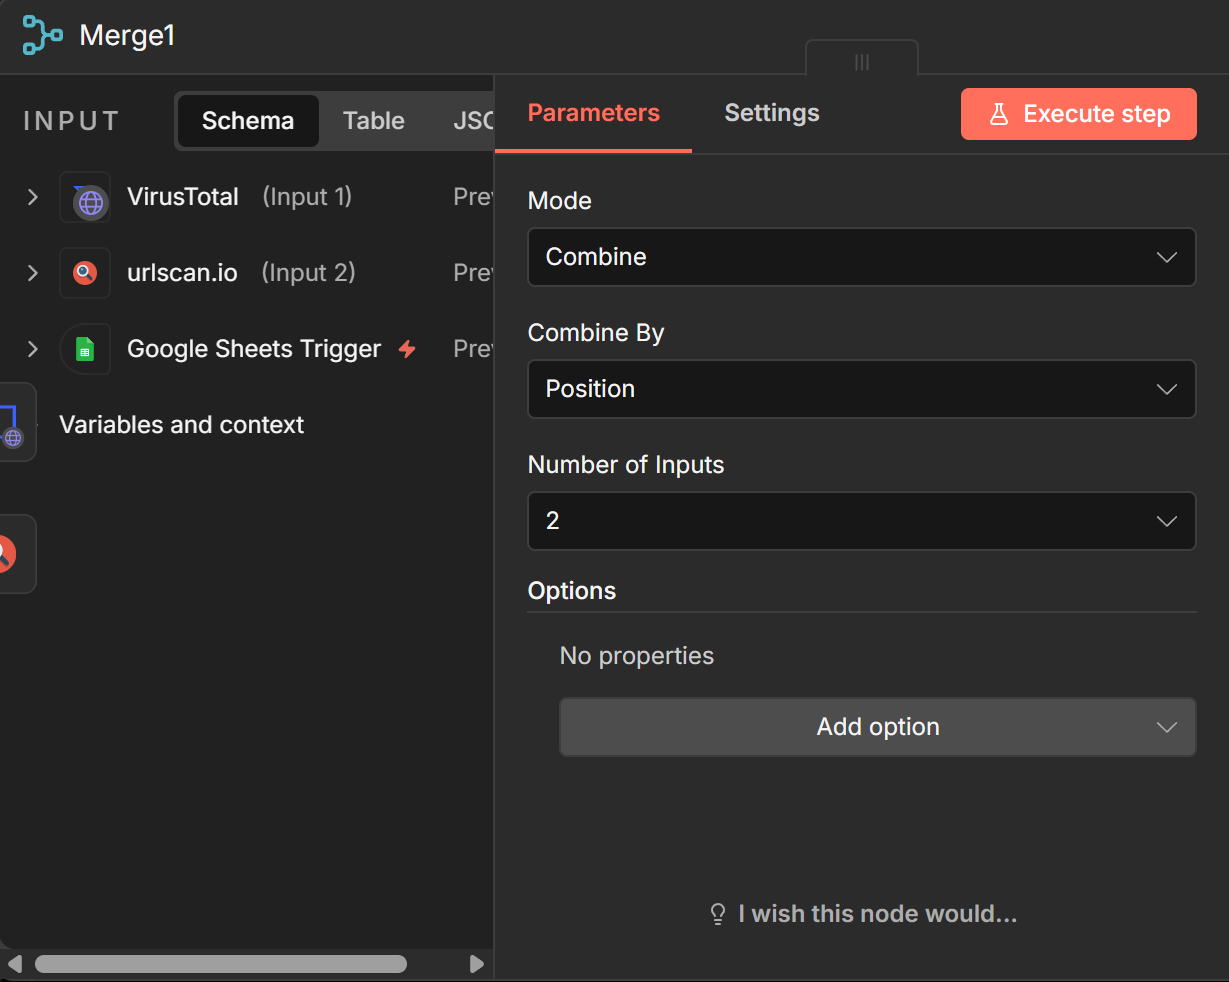Viewport: 1229px width, 982px height.
Task: Click the (Input 2) label
Action: (x=308, y=273)
